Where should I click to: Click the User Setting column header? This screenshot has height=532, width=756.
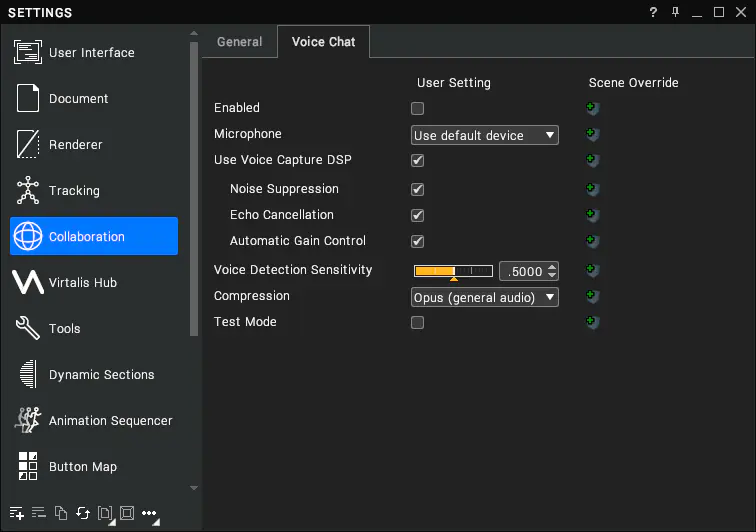(x=454, y=83)
